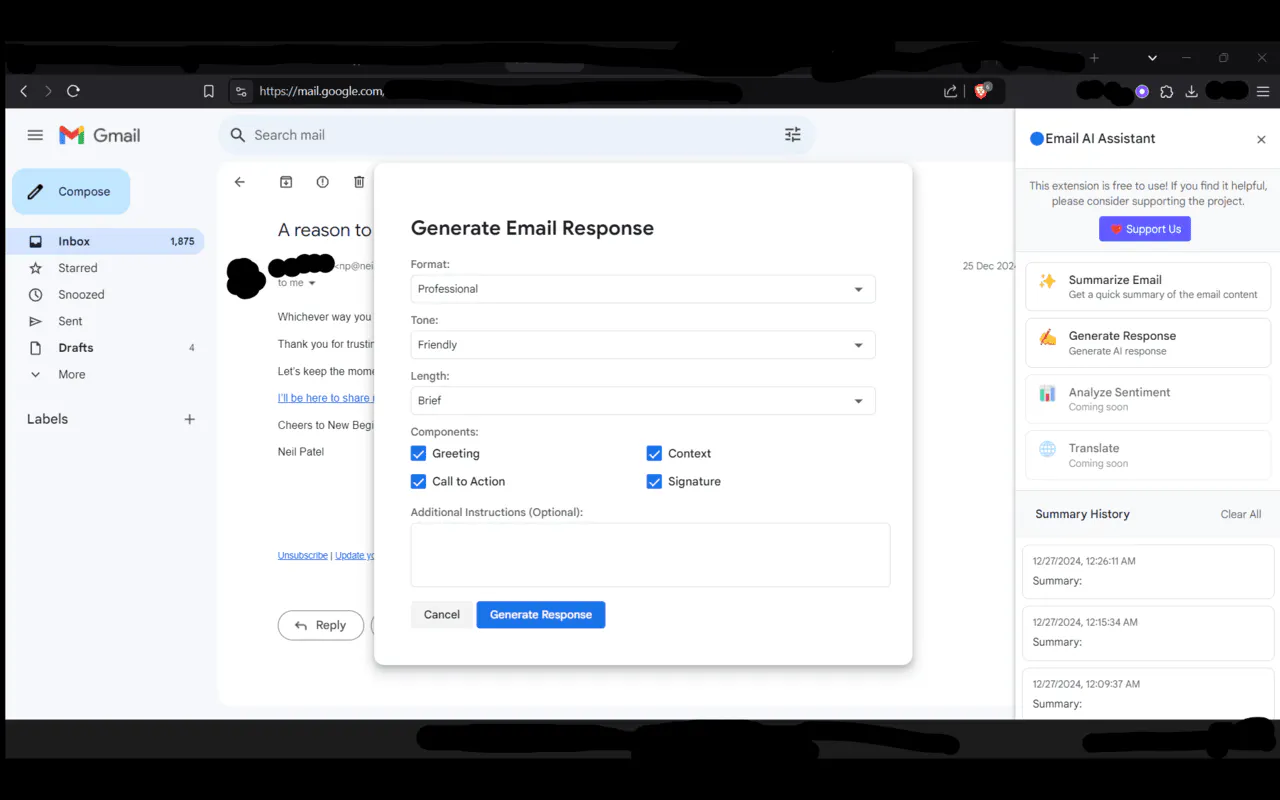Open the Gmail main menu hamburger icon
This screenshot has height=800, width=1280.
[x=35, y=135]
